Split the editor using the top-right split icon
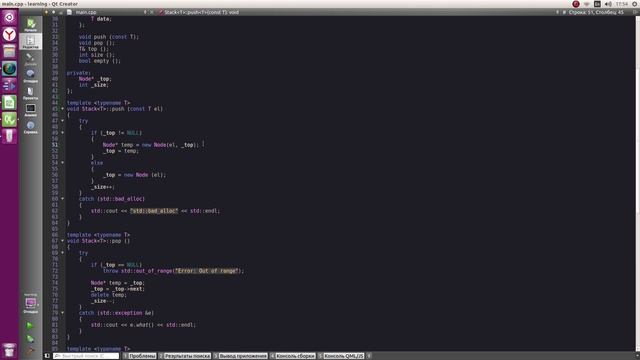 [635, 12]
